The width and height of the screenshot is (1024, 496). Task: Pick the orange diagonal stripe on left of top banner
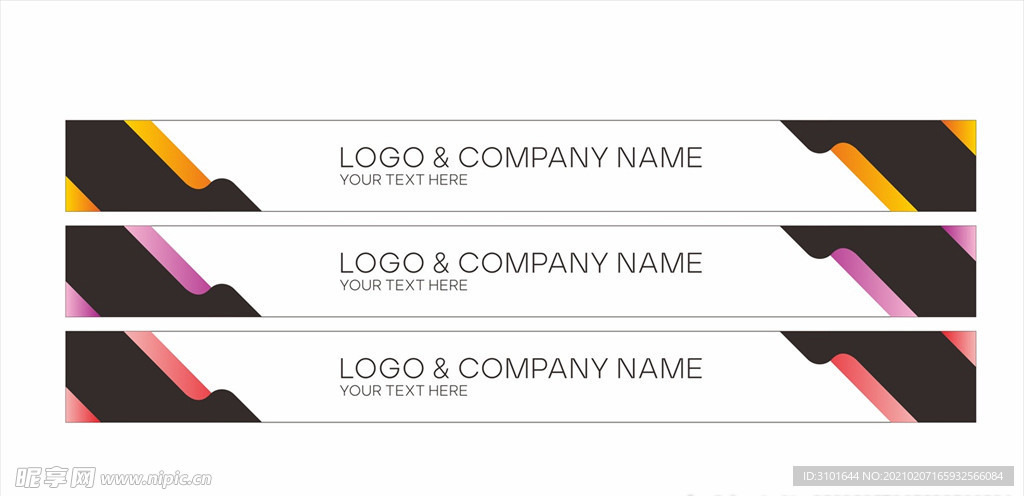[x=168, y=154]
